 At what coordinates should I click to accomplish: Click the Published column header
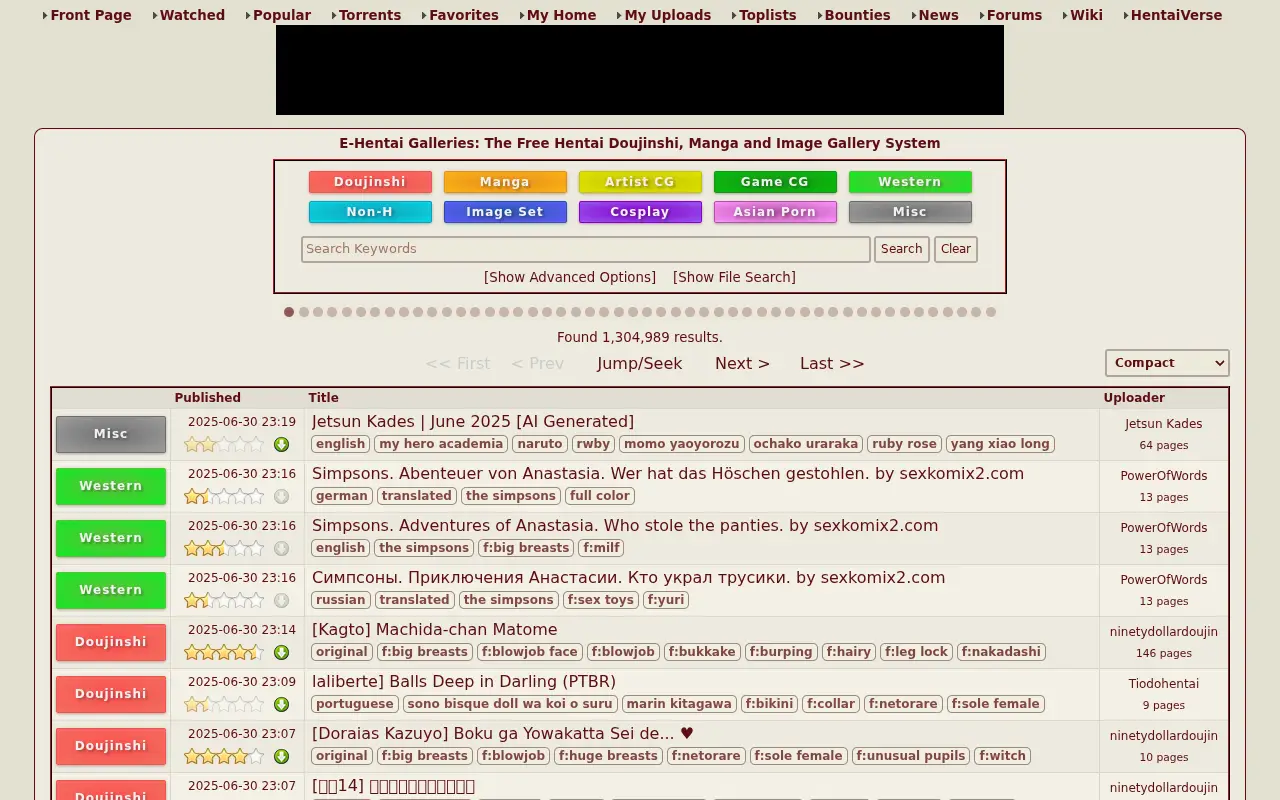click(208, 398)
